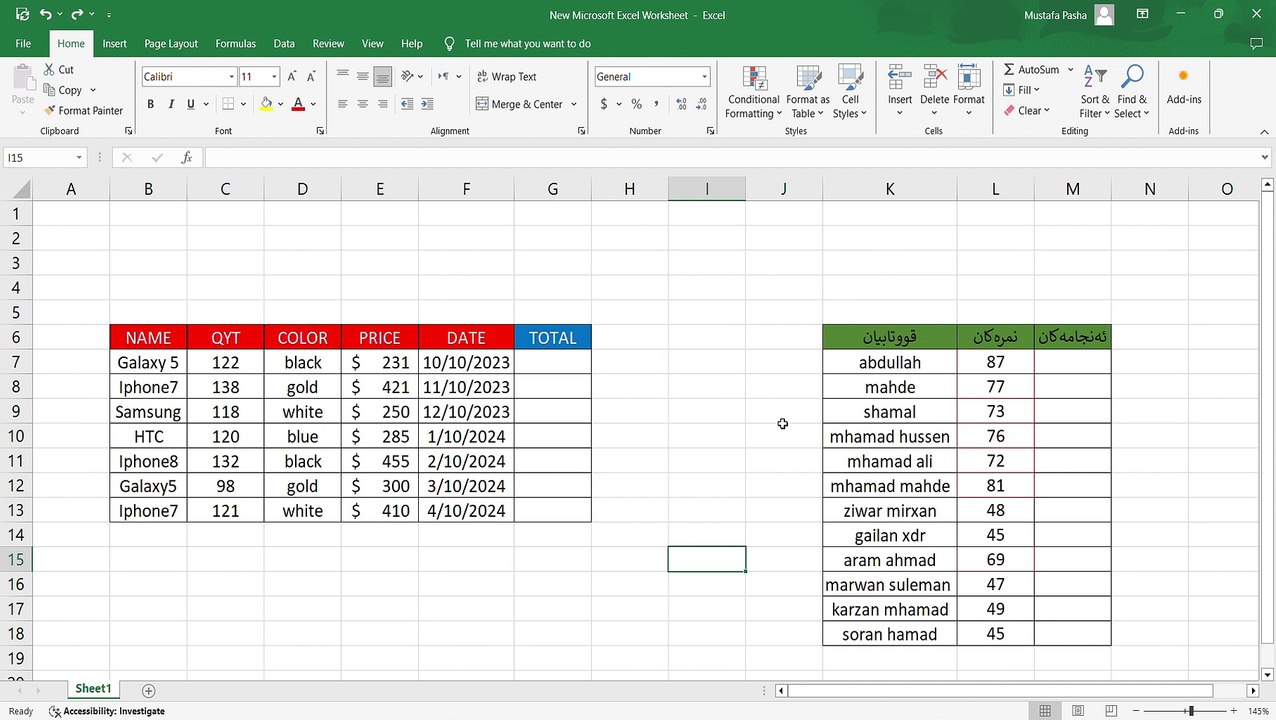Align text to the left
Viewport: 1276px width, 720px height.
pyautogui.click(x=342, y=104)
